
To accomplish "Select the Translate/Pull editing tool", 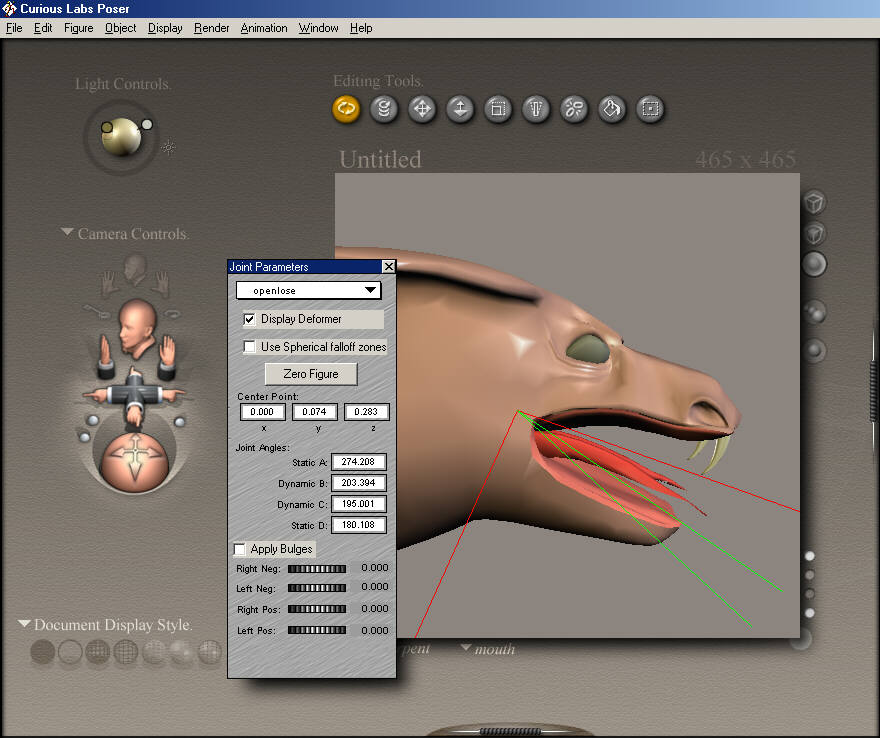I will pos(422,109).
